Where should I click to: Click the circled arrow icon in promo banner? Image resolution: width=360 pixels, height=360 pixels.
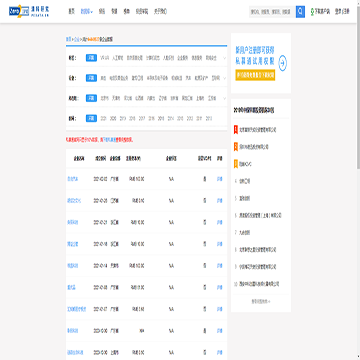(282, 62)
